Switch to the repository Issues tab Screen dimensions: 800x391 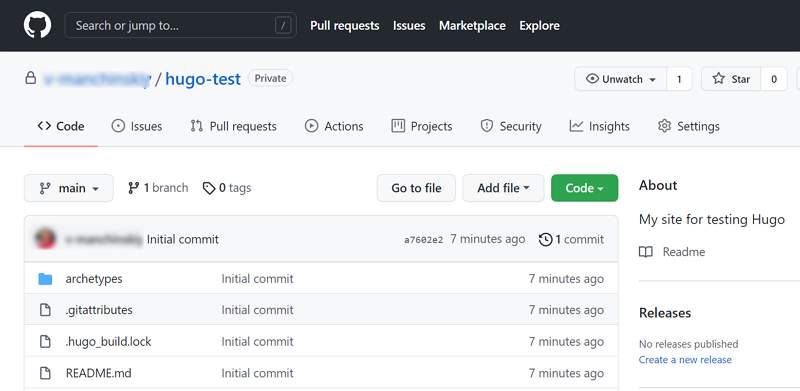[137, 126]
